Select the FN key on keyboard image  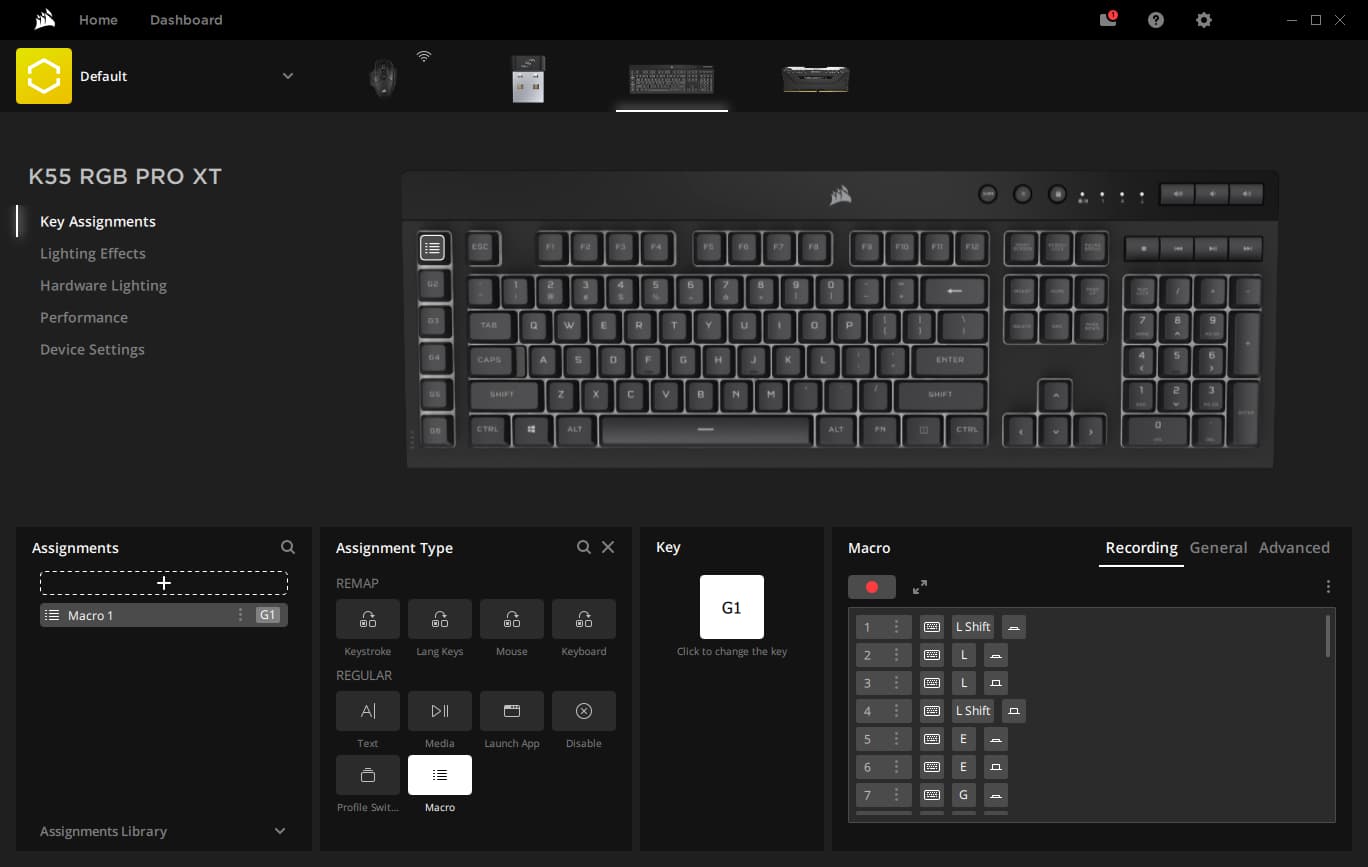(x=880, y=429)
